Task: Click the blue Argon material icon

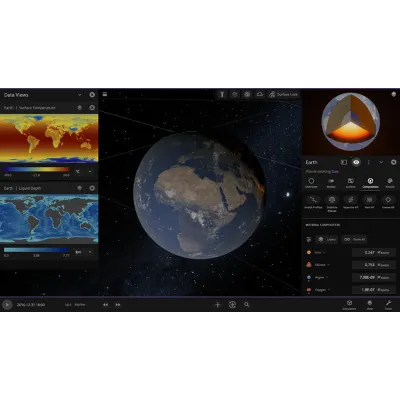Action: pos(309,277)
